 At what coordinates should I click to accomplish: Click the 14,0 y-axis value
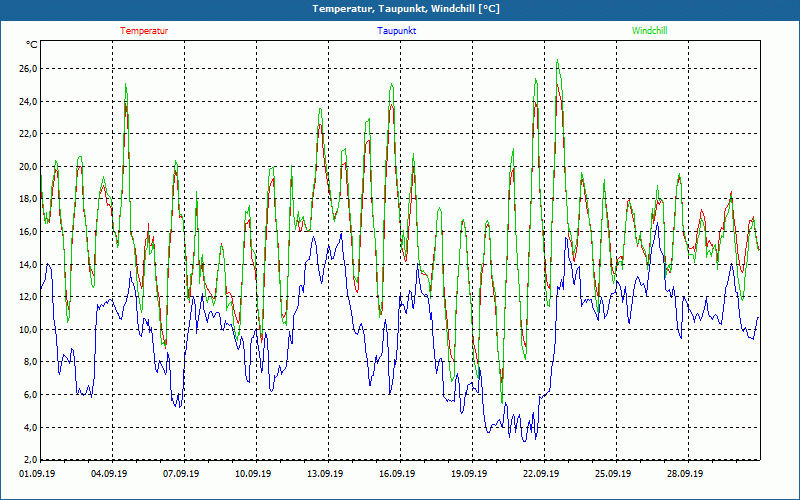tap(29, 264)
